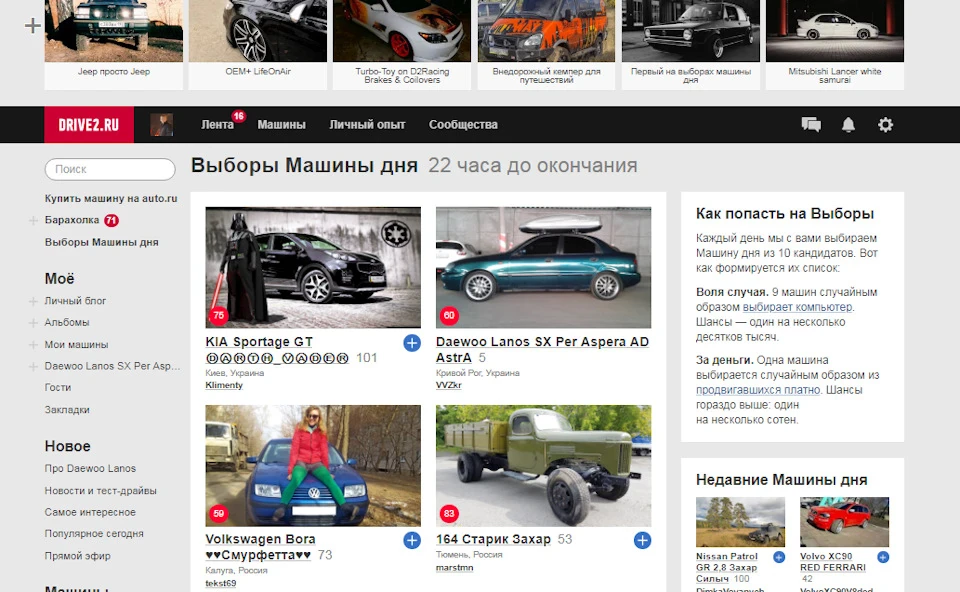Image resolution: width=960 pixels, height=592 pixels.
Task: Open the blue Volkswagen Bora photo
Action: [313, 465]
